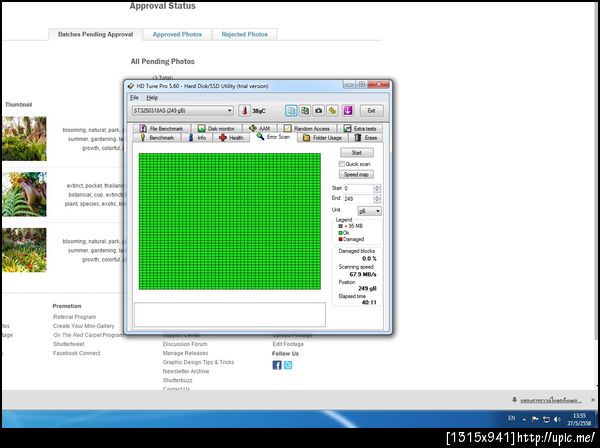Open the Newsletter Archive link
This screenshot has height=448, width=600.
[x=186, y=371]
